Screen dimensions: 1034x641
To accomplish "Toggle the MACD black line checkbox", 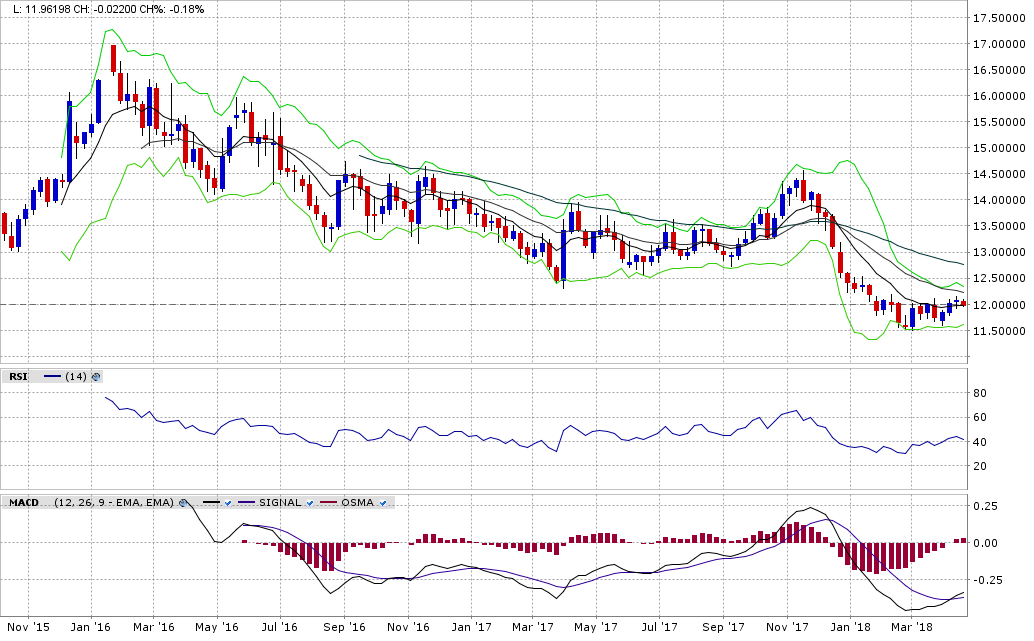I will 228,502.
